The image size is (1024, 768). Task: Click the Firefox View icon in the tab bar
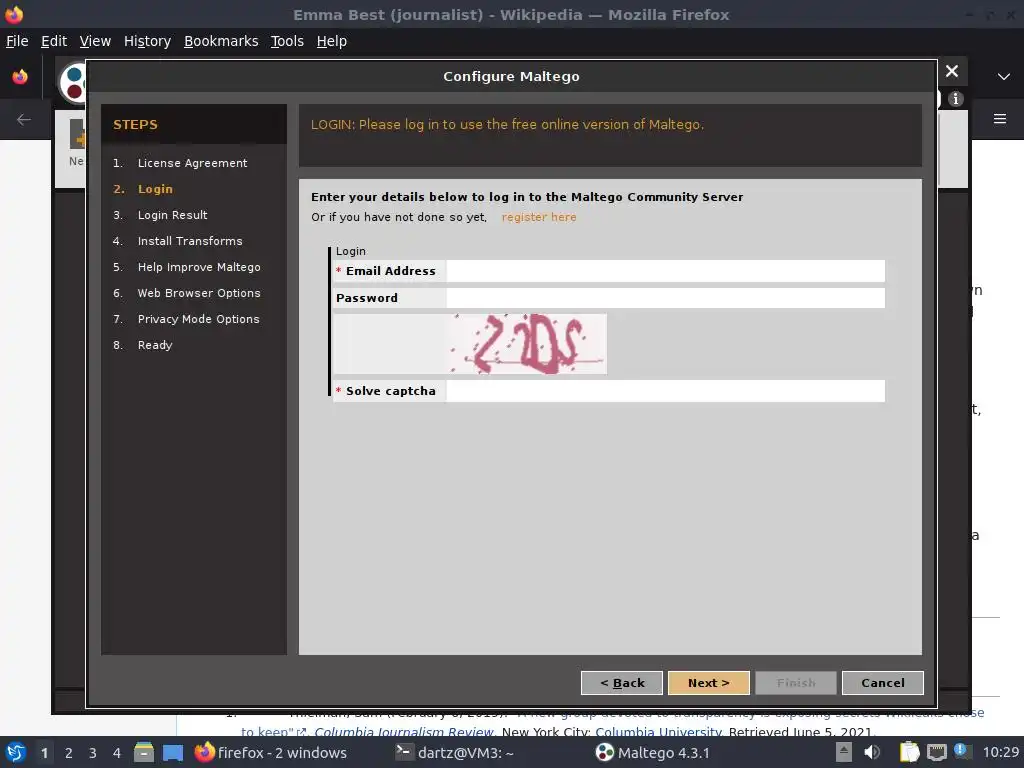pyautogui.click(x=20, y=77)
